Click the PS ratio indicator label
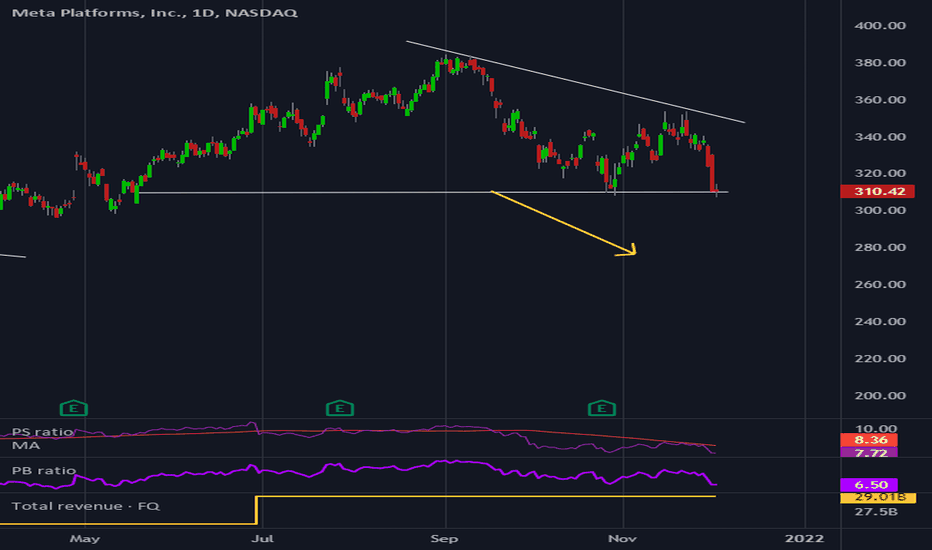The height and width of the screenshot is (550, 932). click(42, 432)
